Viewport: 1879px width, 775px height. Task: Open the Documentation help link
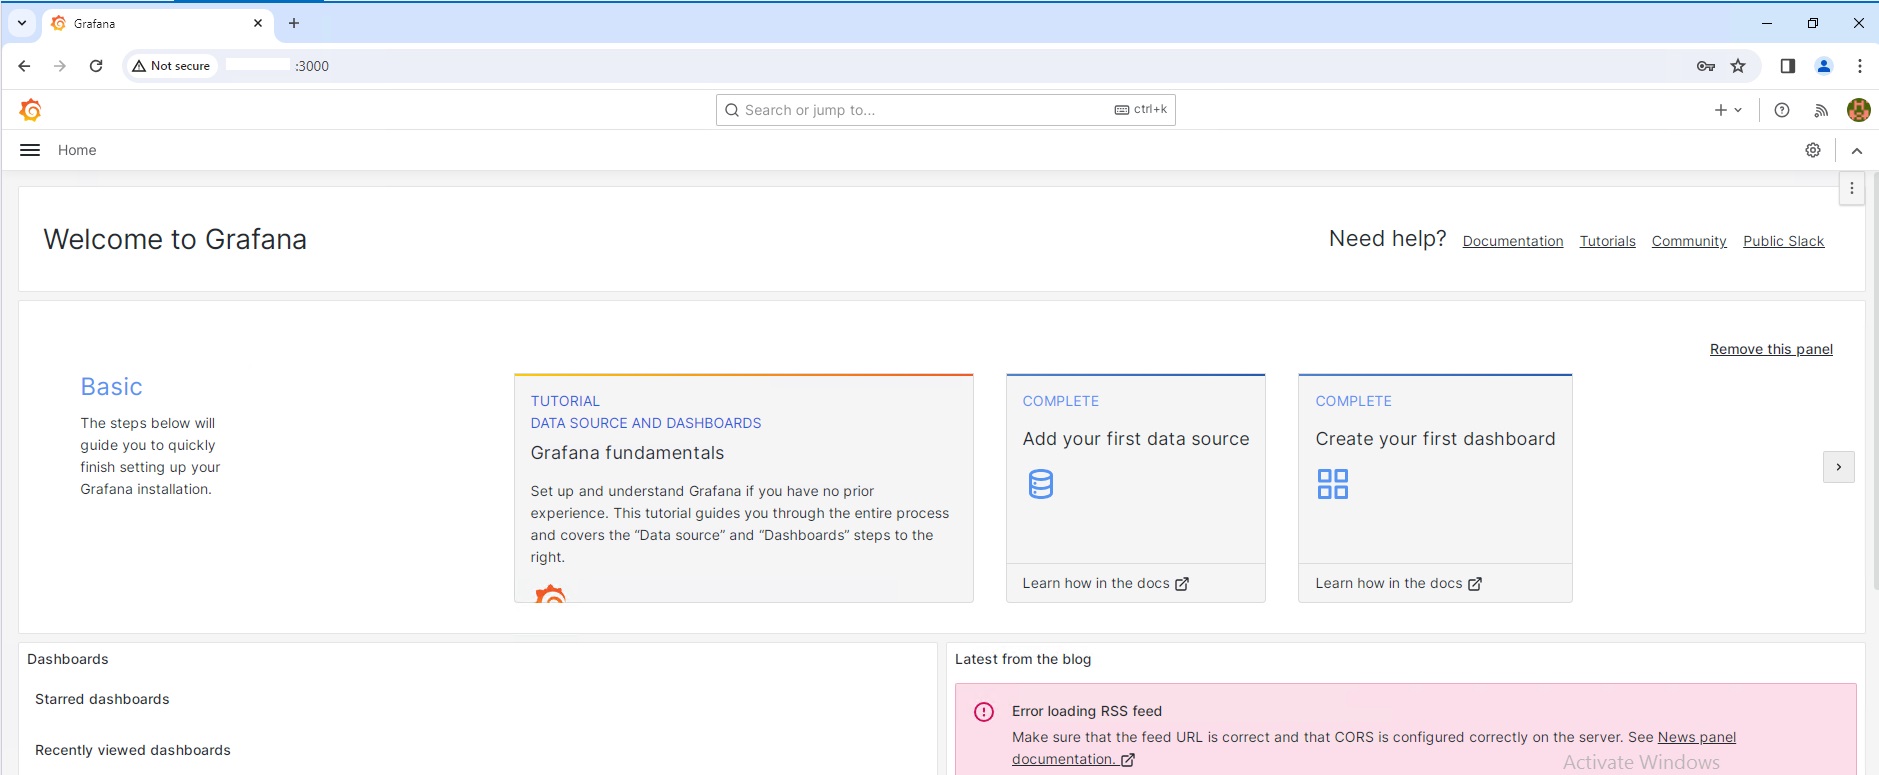click(x=1513, y=241)
